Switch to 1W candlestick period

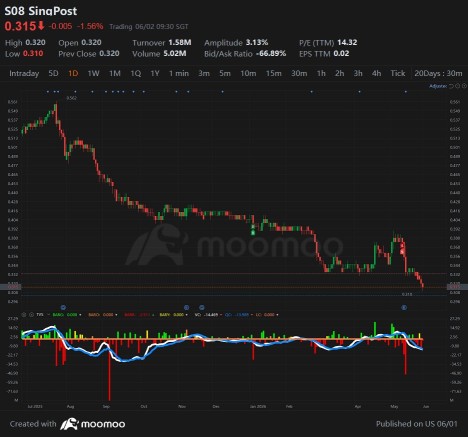pos(93,73)
